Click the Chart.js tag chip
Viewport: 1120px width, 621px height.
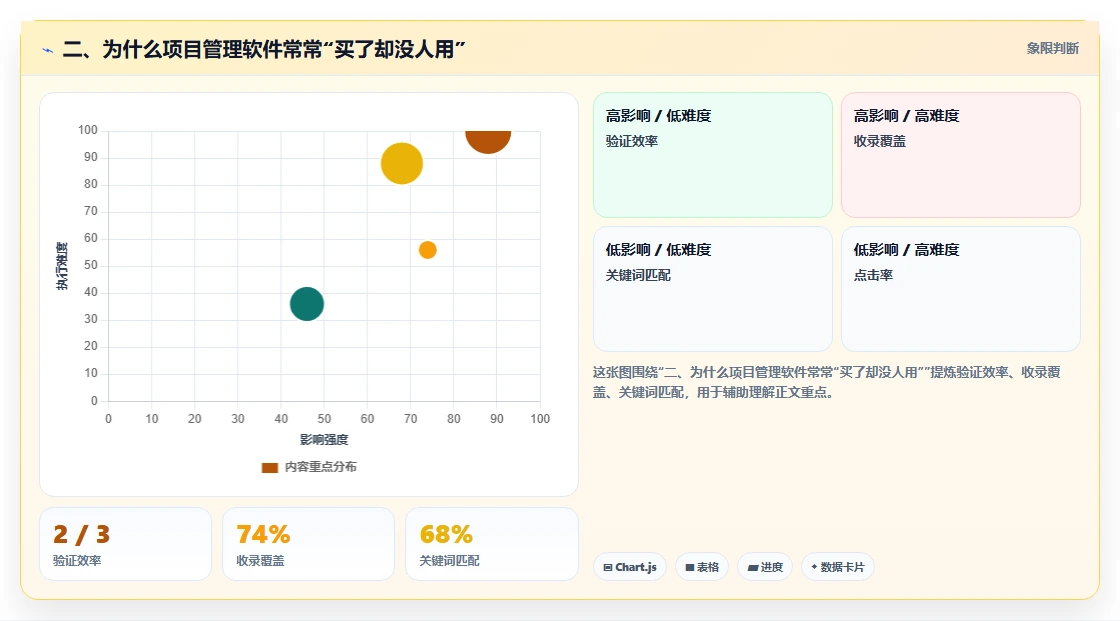630,567
